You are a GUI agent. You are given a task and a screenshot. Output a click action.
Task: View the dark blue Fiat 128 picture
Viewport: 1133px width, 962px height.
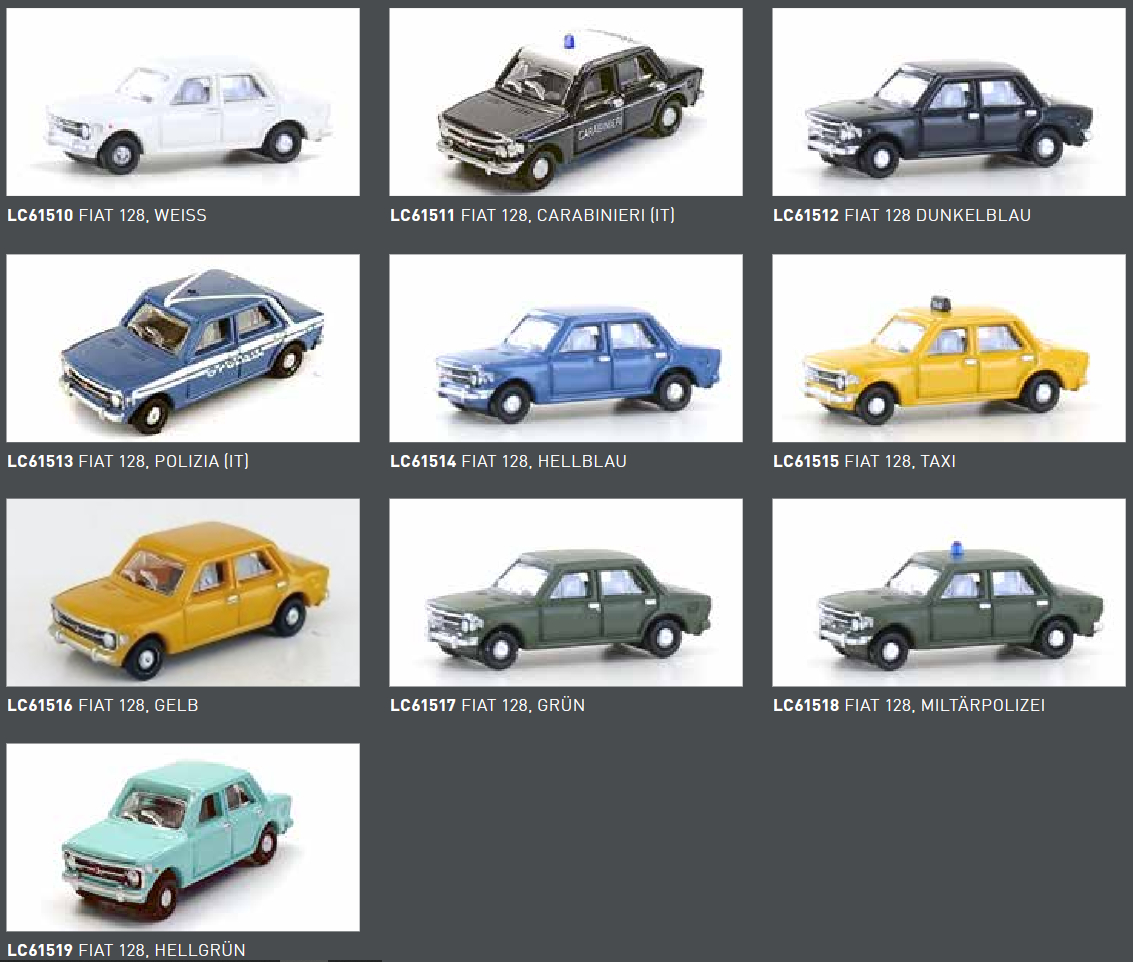coord(949,102)
